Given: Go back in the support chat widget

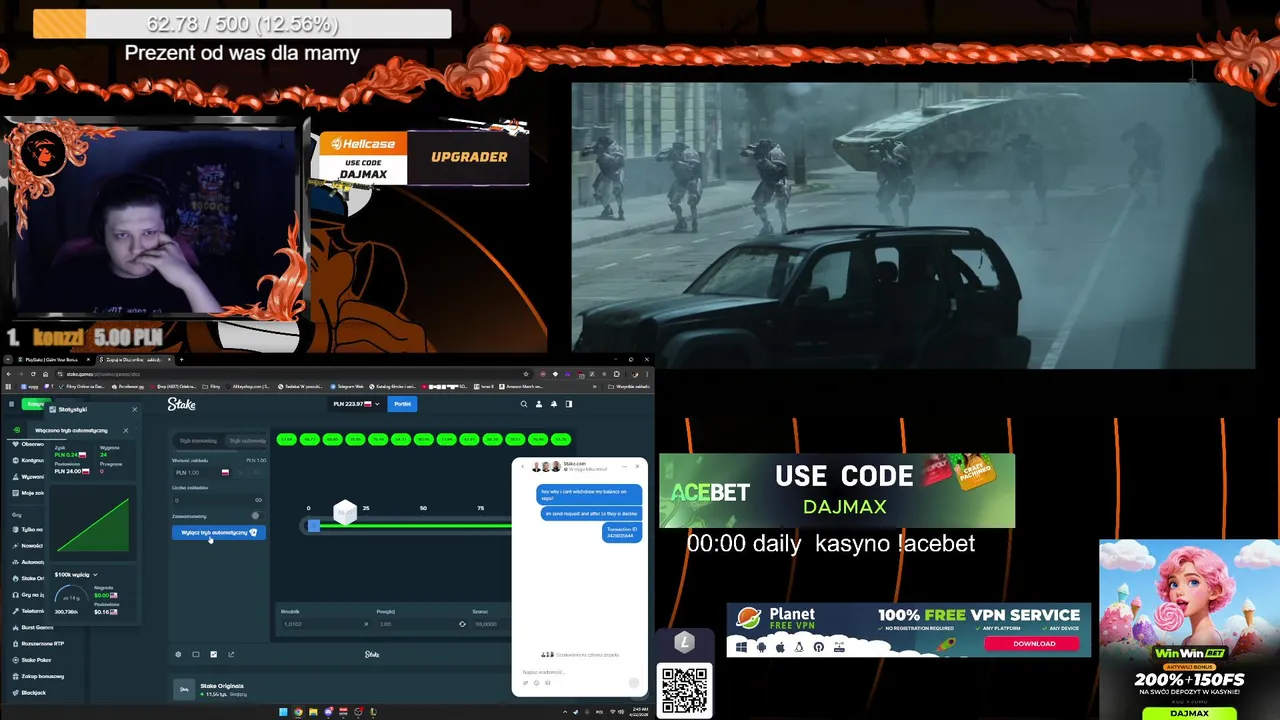Looking at the screenshot, I should tap(522, 466).
